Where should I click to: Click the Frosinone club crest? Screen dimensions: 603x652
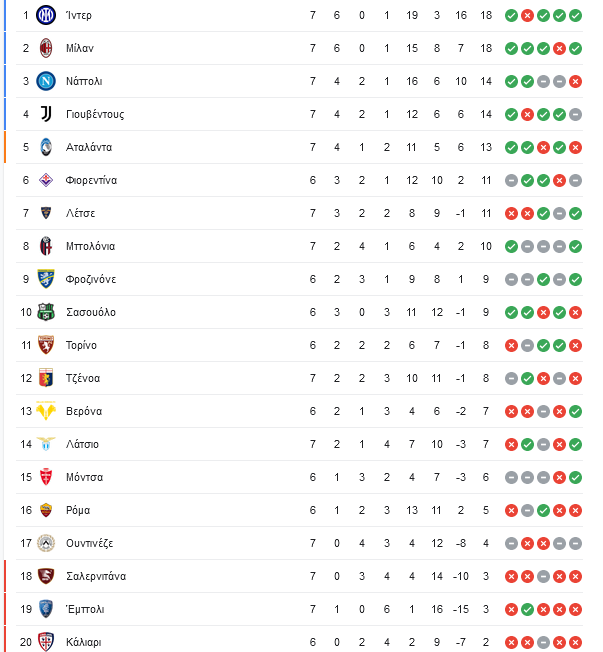click(x=46, y=279)
